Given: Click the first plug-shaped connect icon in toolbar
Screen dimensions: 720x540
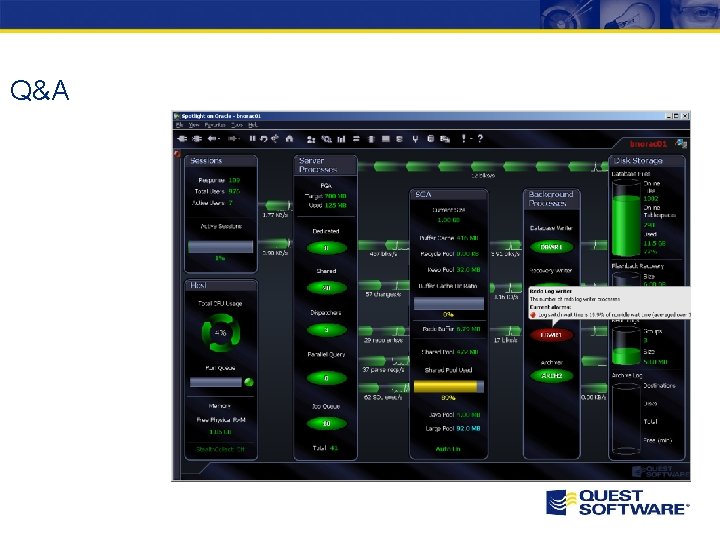Looking at the screenshot, I should point(182,139).
